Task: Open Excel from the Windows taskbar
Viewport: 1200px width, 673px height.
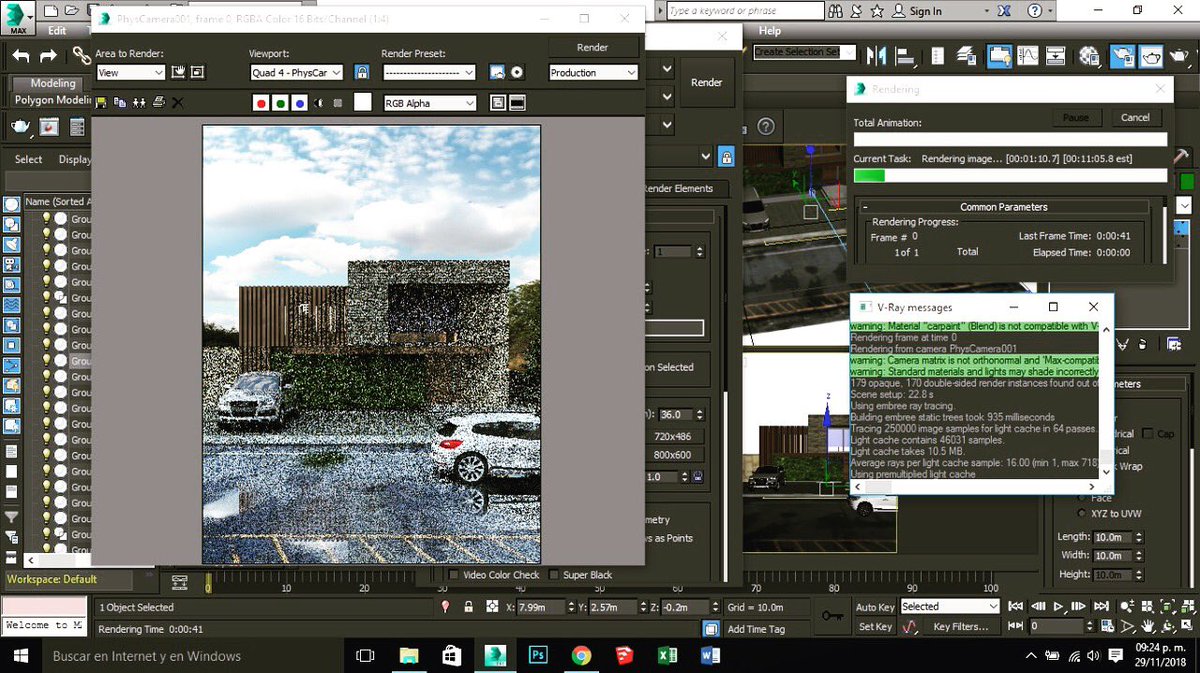Action: pyautogui.click(x=667, y=656)
